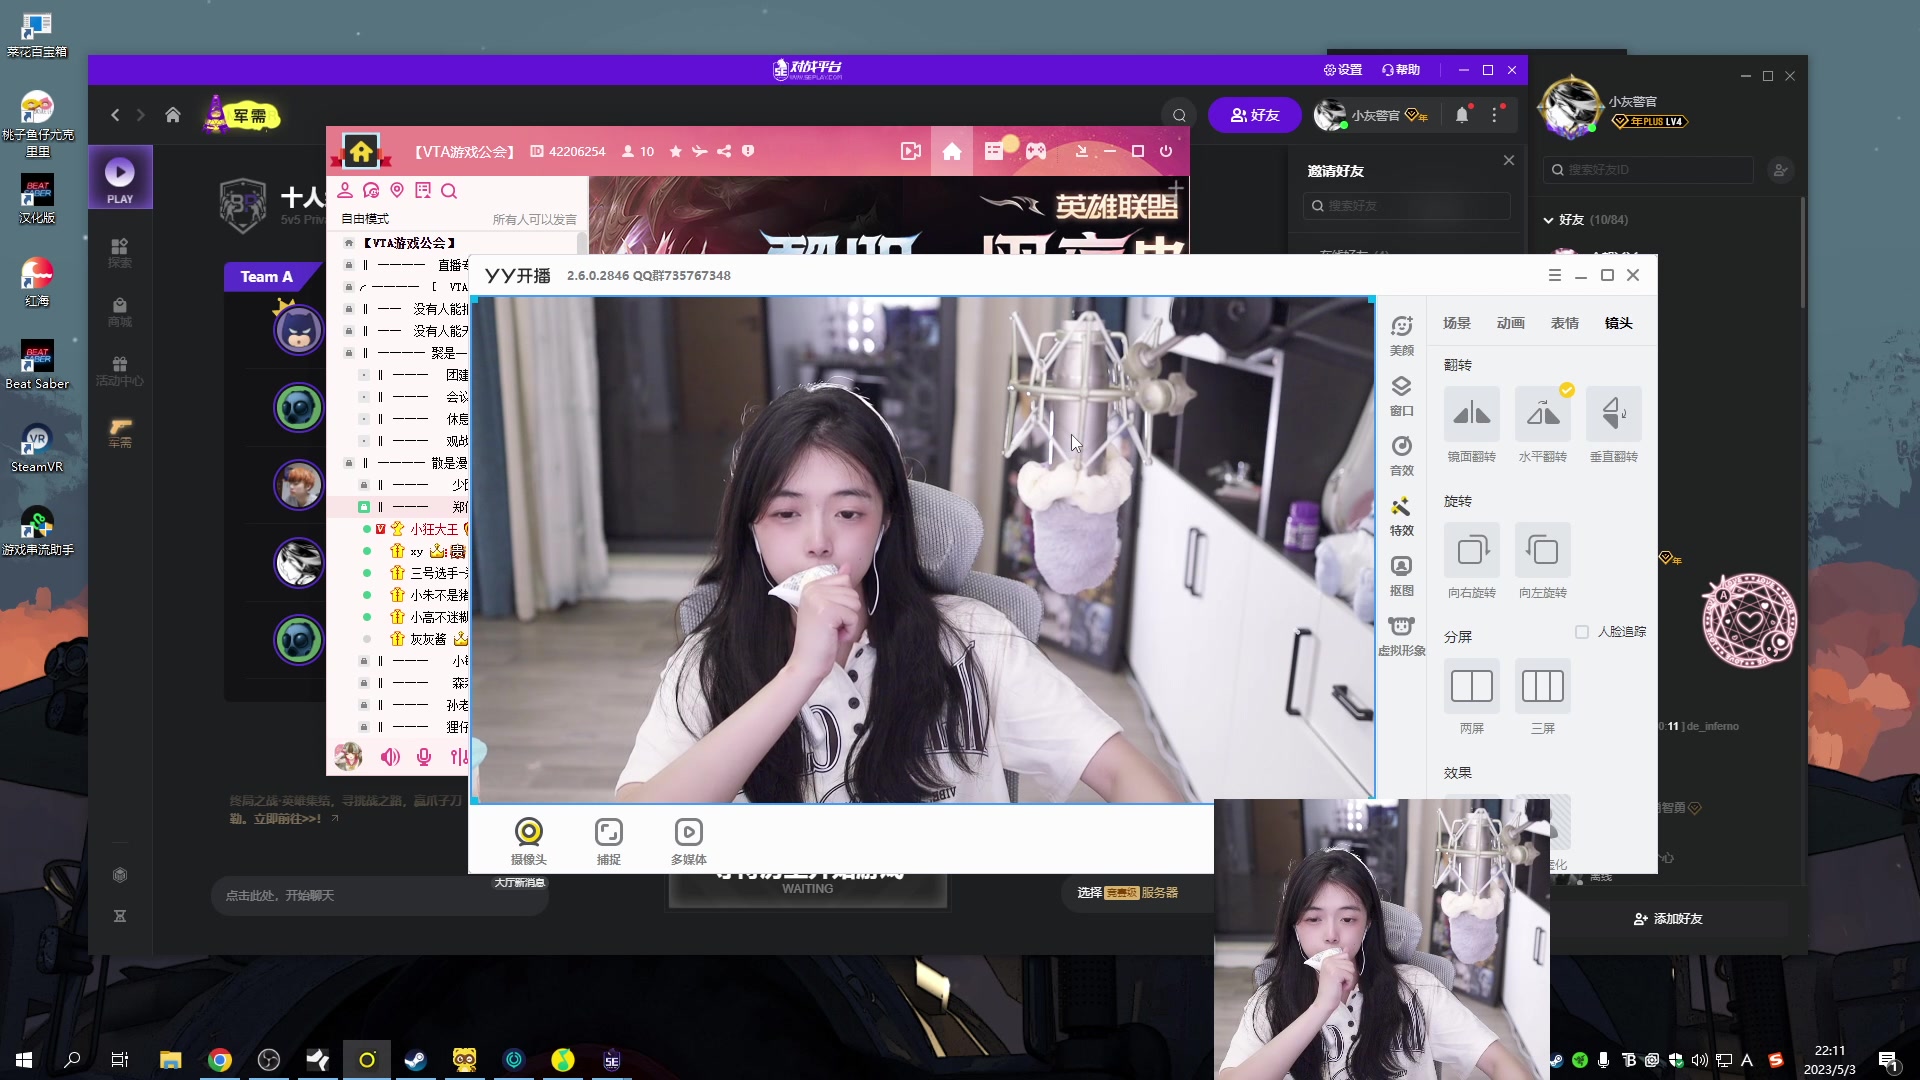Collapse the 【VTA游戏公会】 root node
This screenshot has width=1920, height=1080.
pos(348,243)
